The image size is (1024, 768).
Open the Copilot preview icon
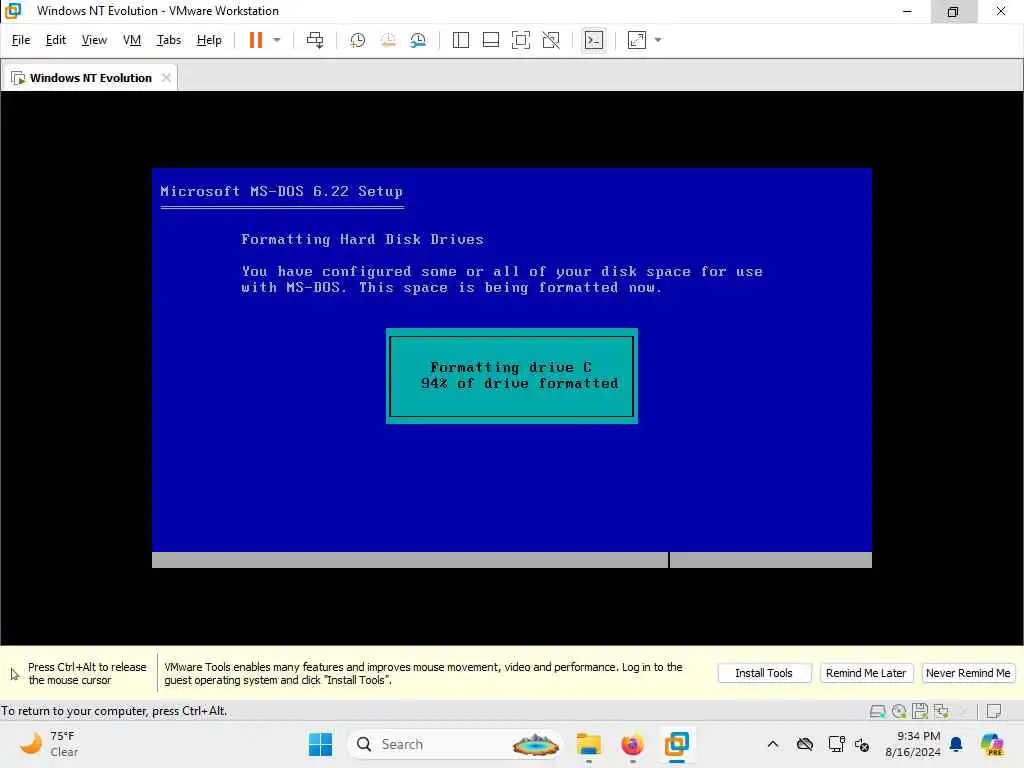992,744
